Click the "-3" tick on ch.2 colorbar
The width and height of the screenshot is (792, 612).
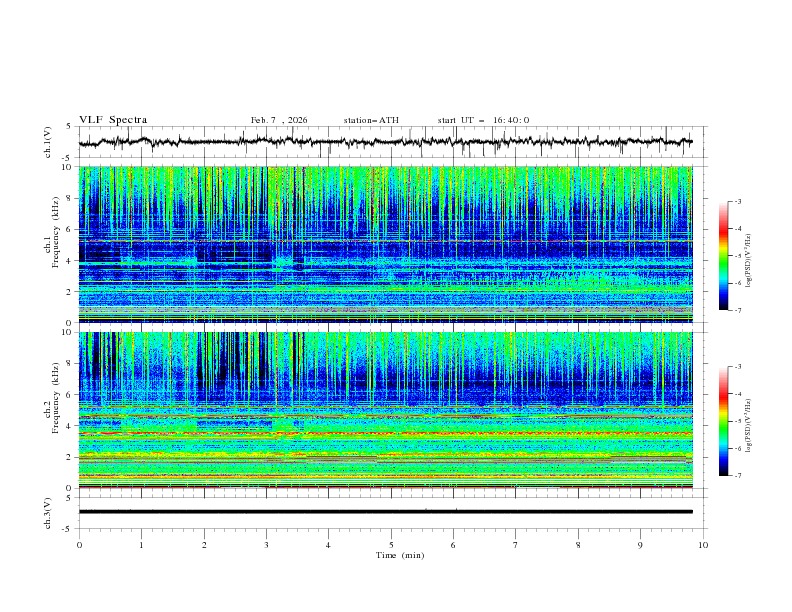pos(737,367)
